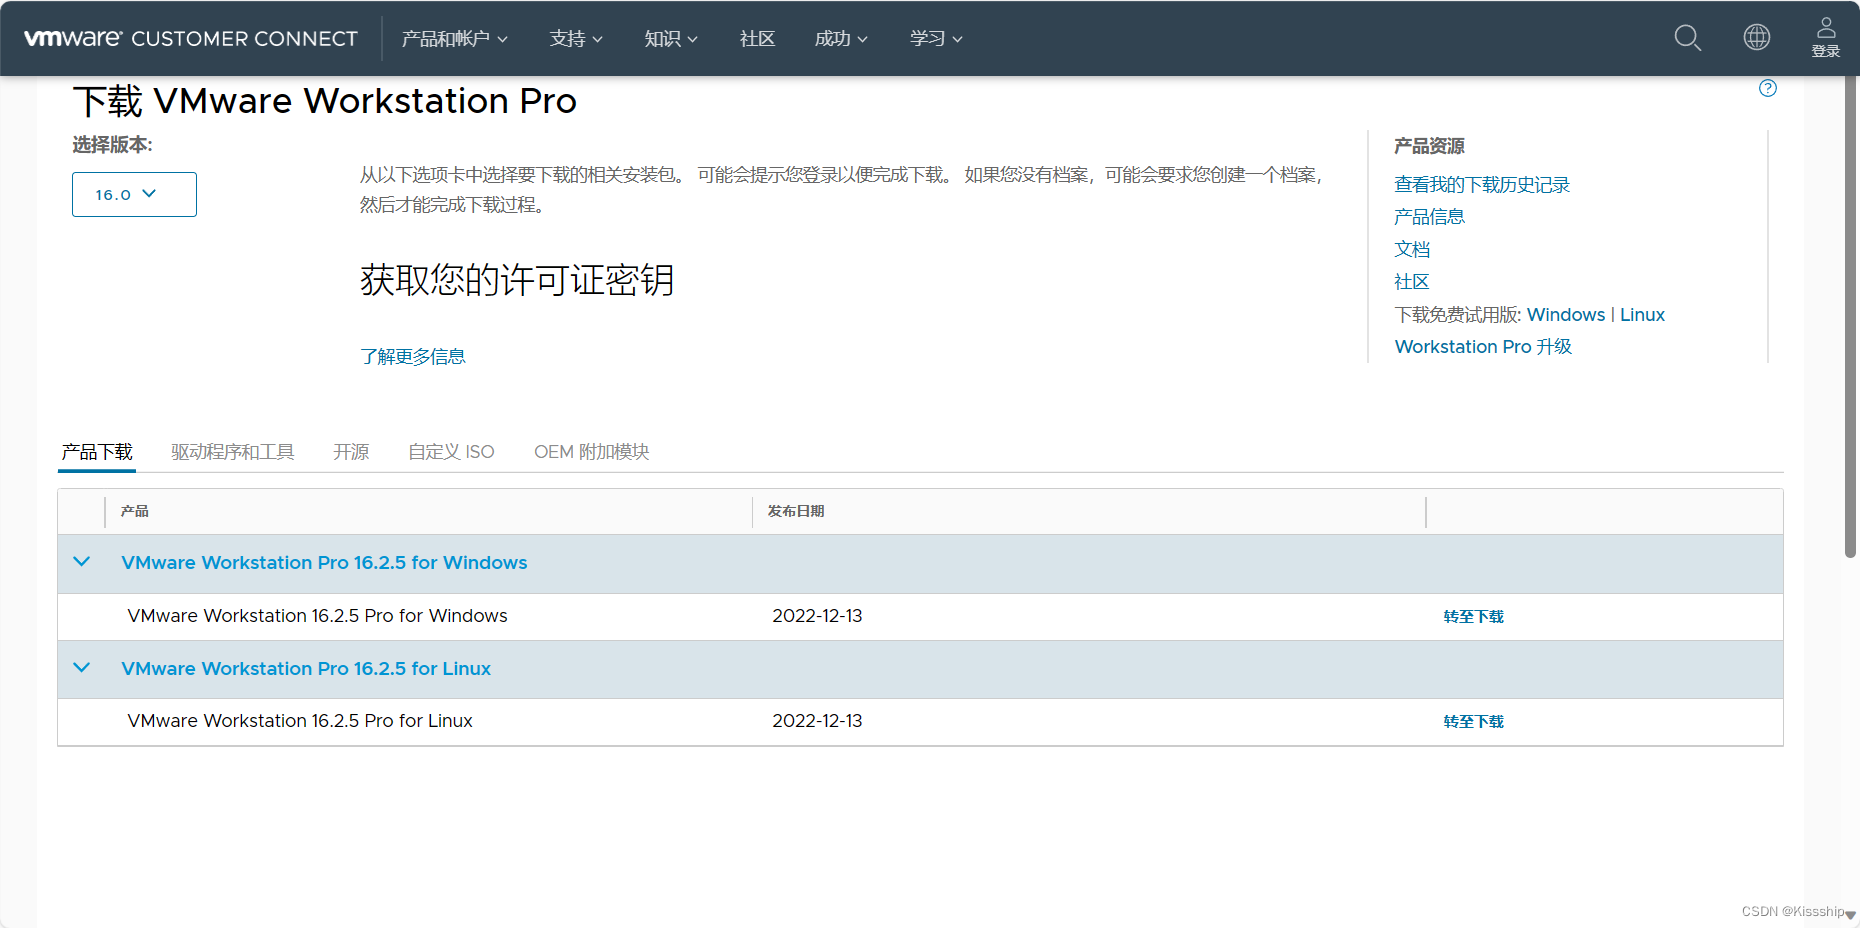Click the 发布日期 column header
Screen dimensions: 1860x928
(x=796, y=511)
